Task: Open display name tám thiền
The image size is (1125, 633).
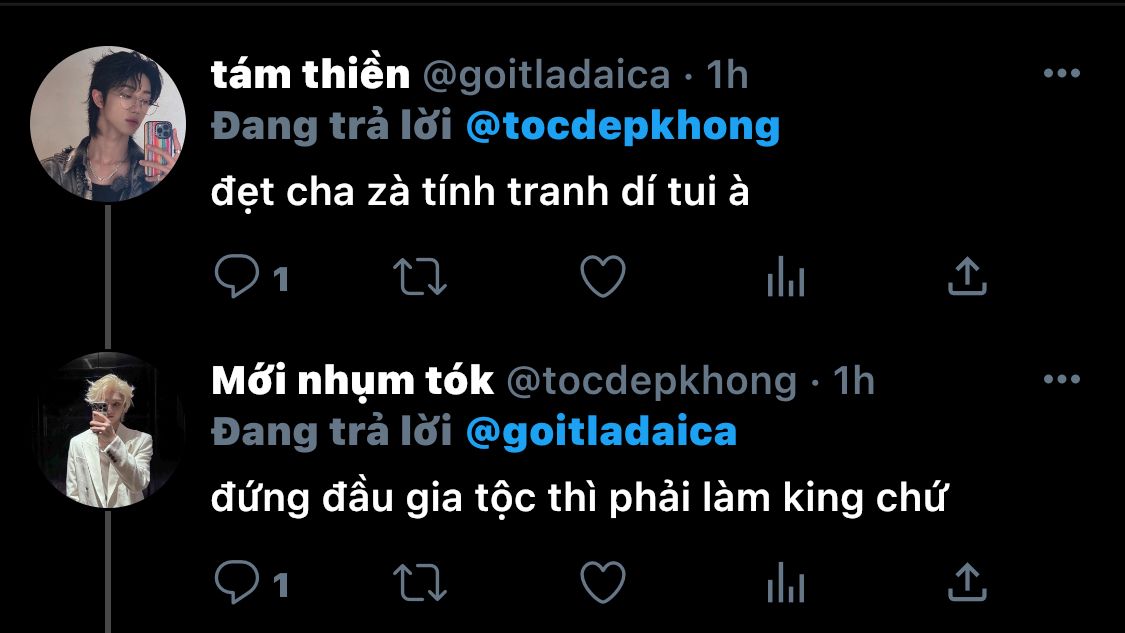Action: coord(310,74)
